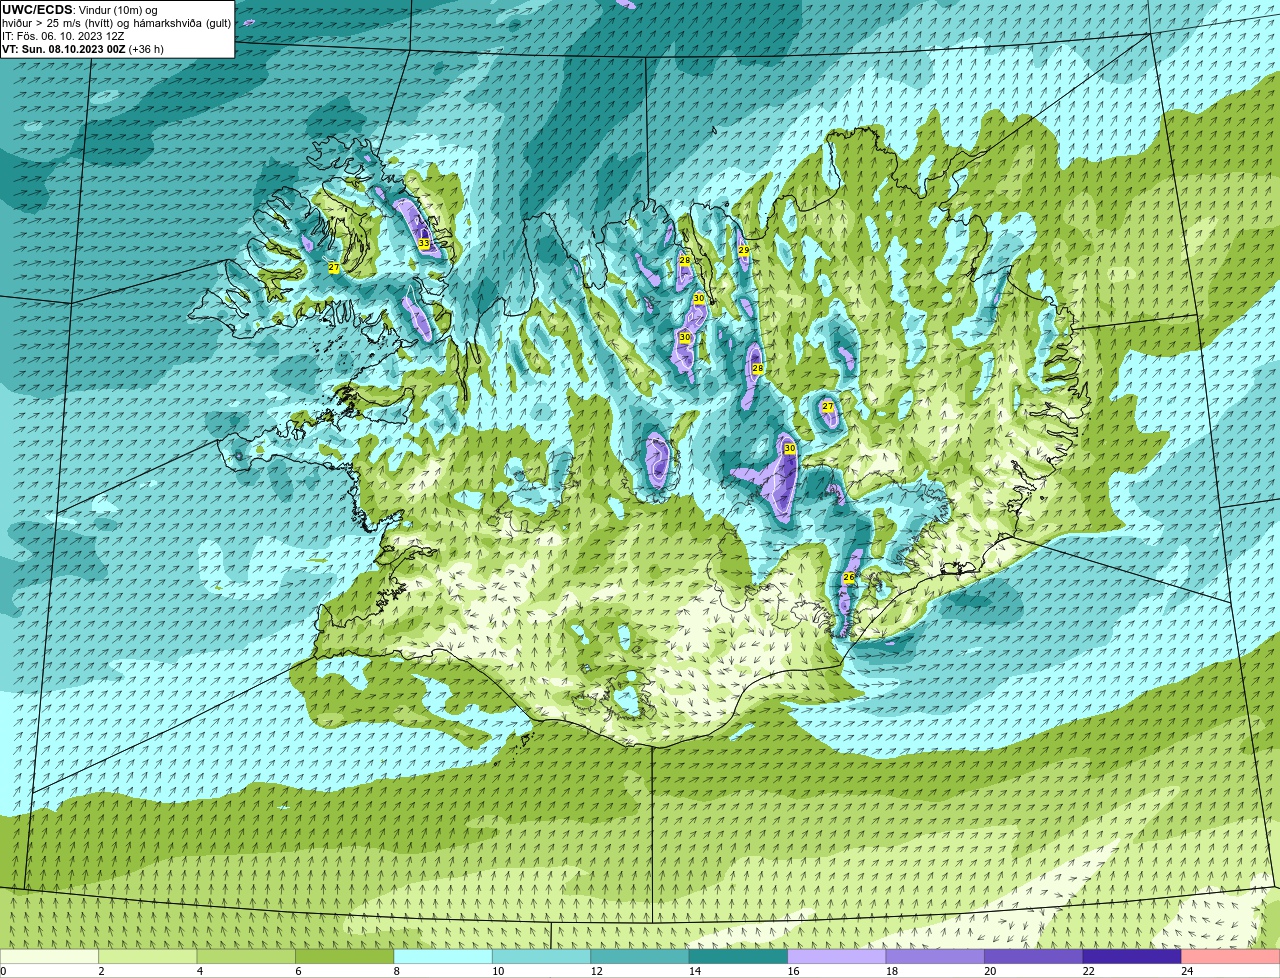Screen dimensions: 1280x978
Task: Click the legend scale value 18
Action: pos(892,971)
